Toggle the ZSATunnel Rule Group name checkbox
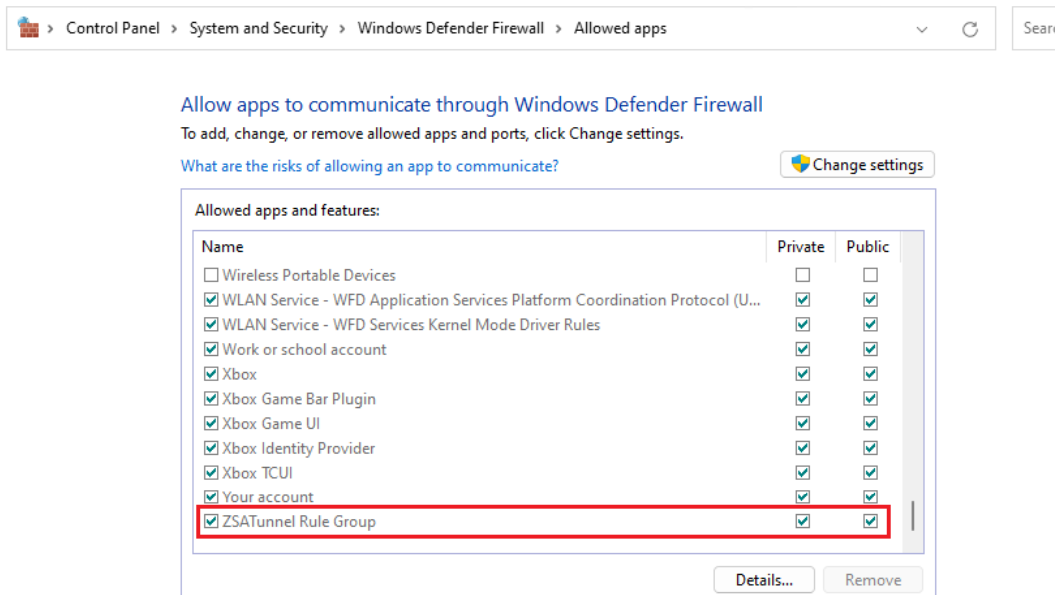 pos(211,521)
